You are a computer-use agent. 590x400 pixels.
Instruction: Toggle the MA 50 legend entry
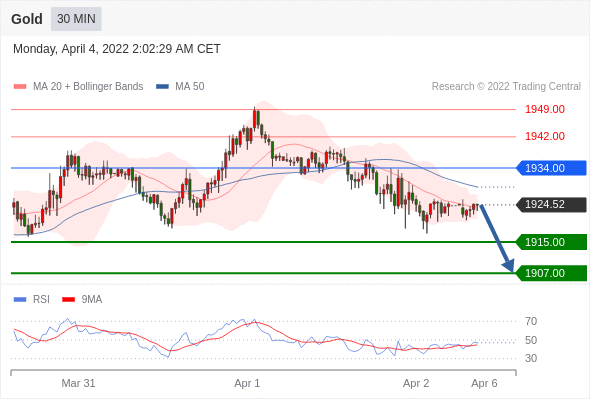(180, 87)
